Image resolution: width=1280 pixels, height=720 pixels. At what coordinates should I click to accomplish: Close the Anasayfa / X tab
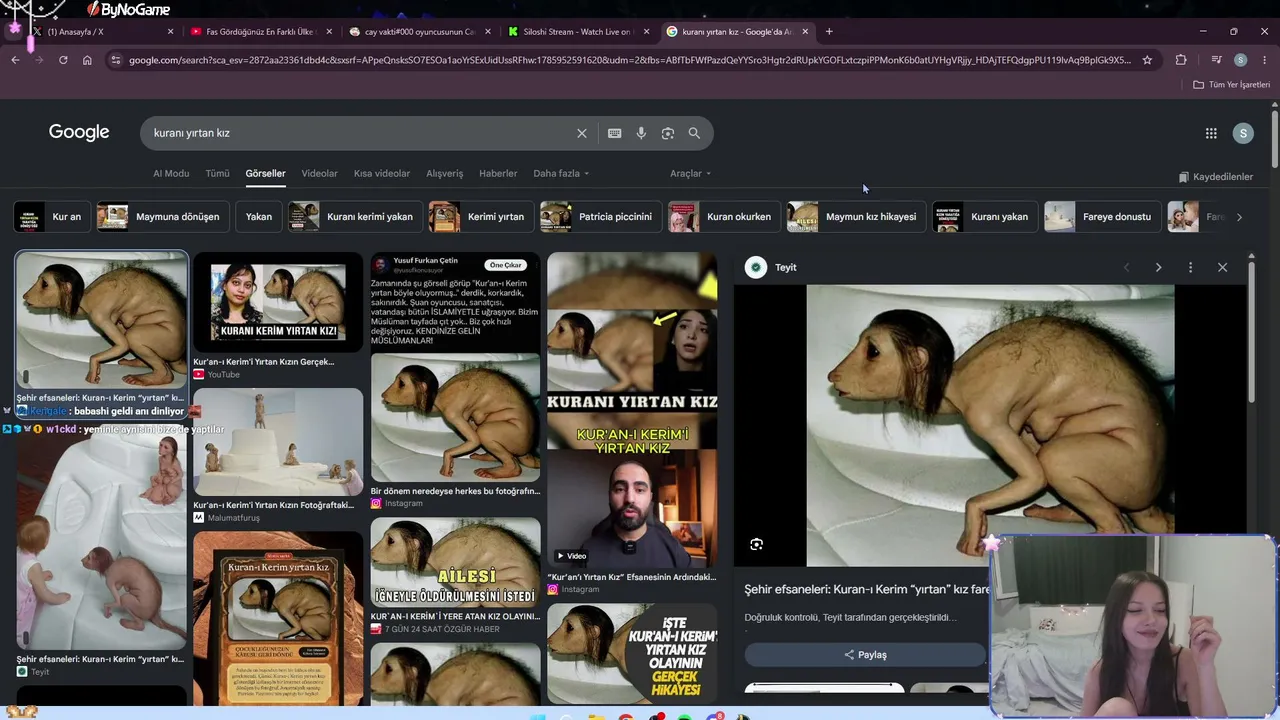pos(170,31)
